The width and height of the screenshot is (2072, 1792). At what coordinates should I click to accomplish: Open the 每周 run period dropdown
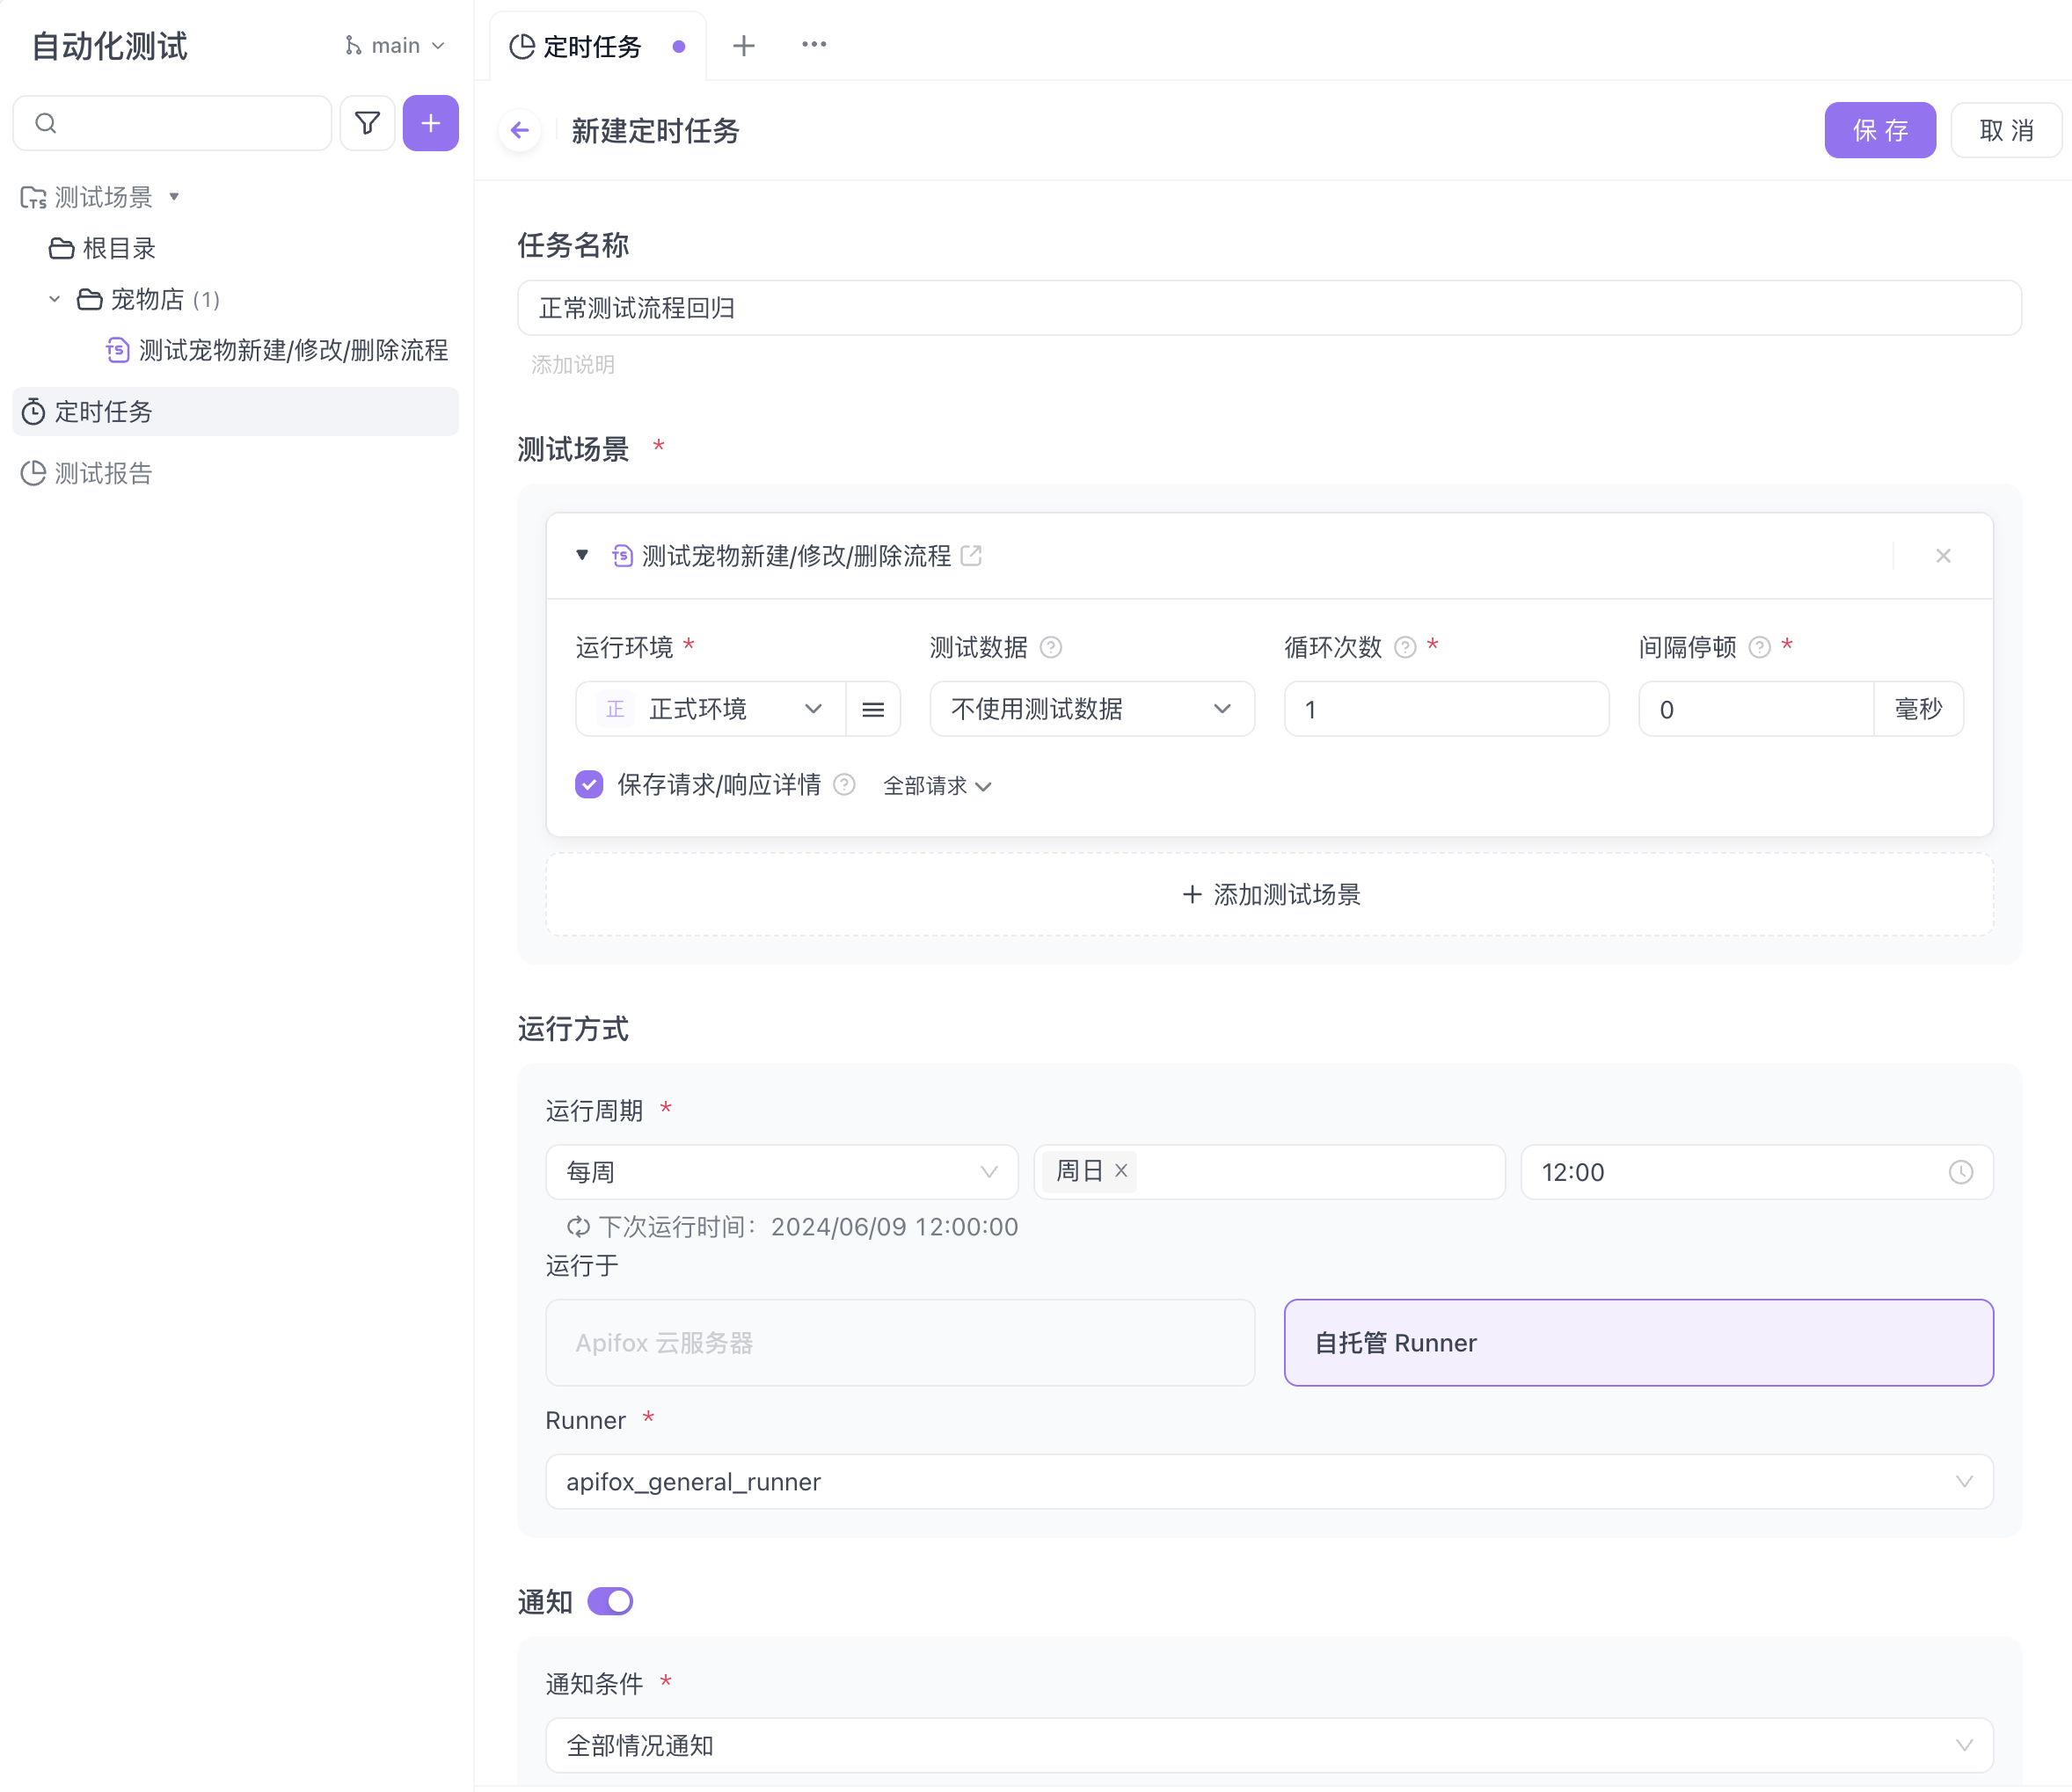pyautogui.click(x=781, y=1172)
